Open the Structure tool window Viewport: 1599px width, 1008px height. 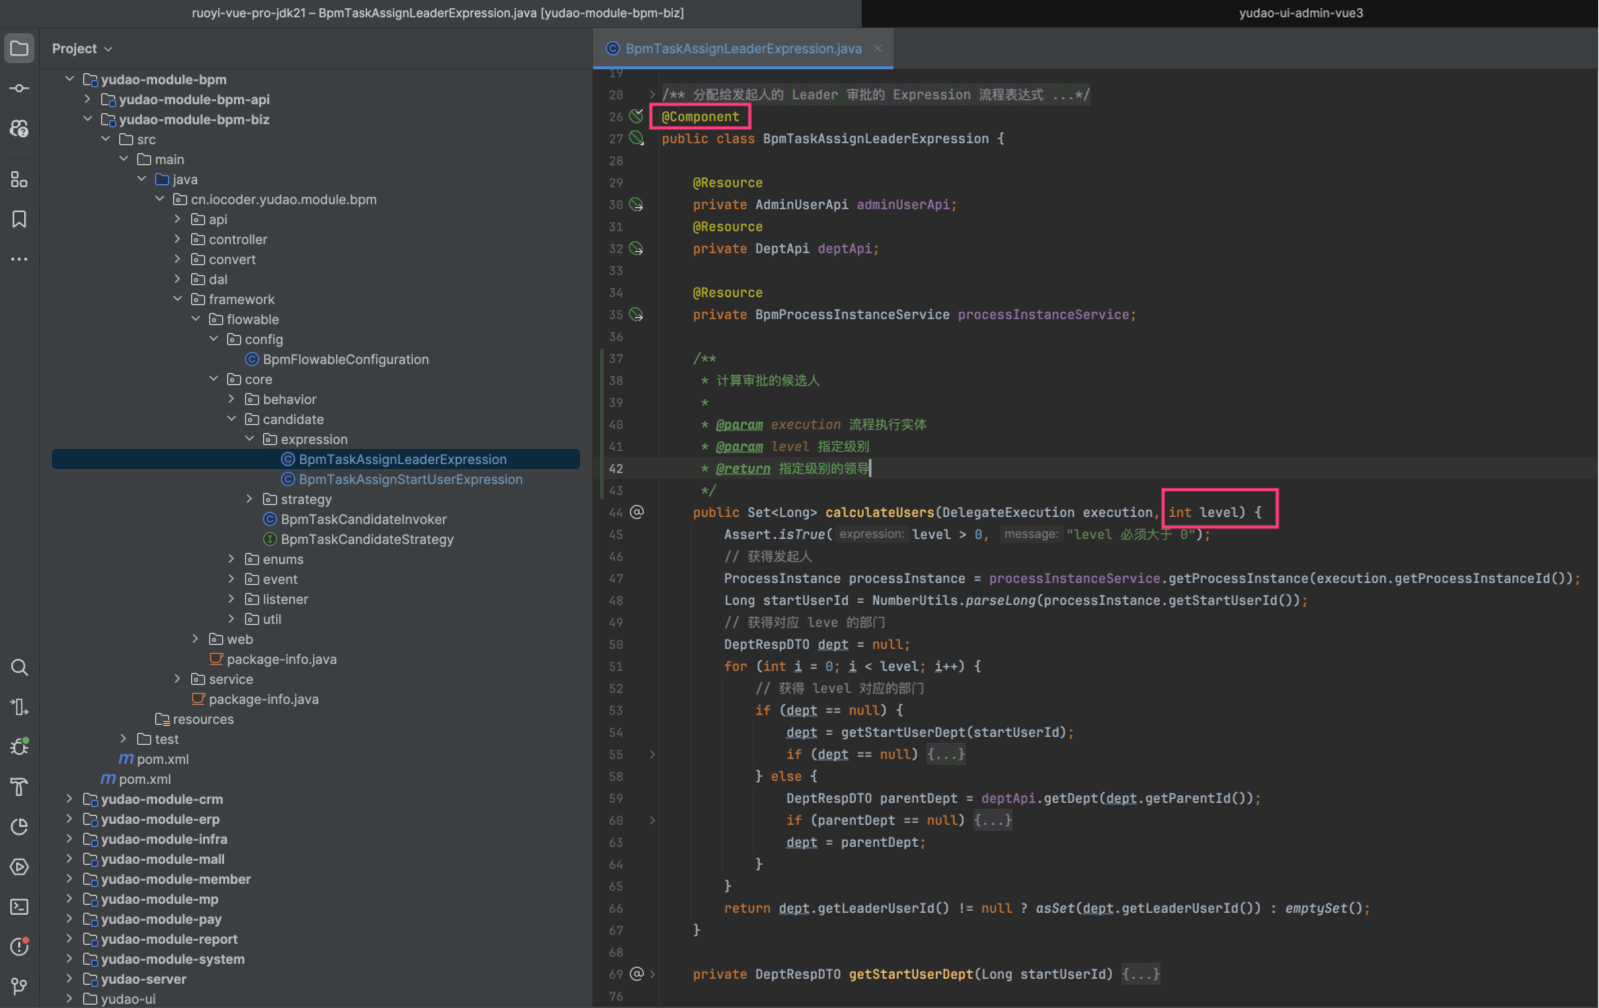(19, 179)
